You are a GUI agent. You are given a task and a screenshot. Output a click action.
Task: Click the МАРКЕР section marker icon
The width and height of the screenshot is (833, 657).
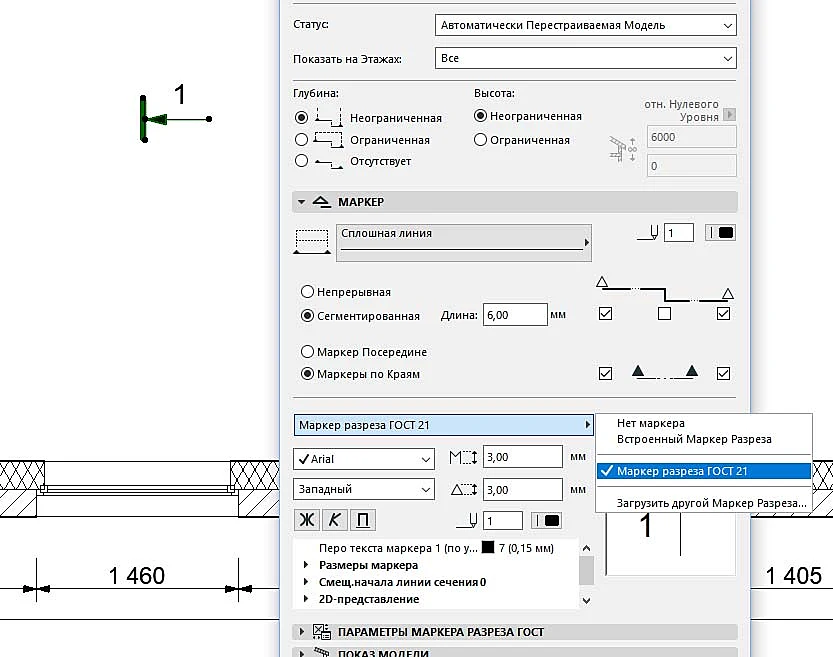pyautogui.click(x=321, y=202)
